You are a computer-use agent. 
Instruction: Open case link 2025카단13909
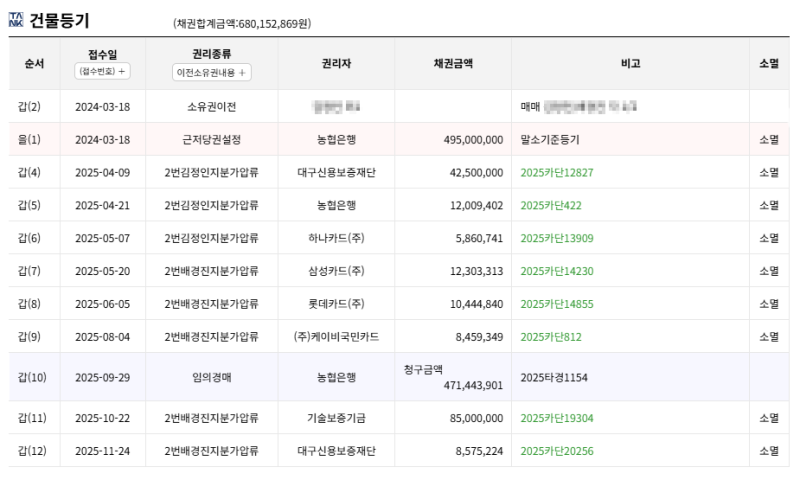coord(557,238)
